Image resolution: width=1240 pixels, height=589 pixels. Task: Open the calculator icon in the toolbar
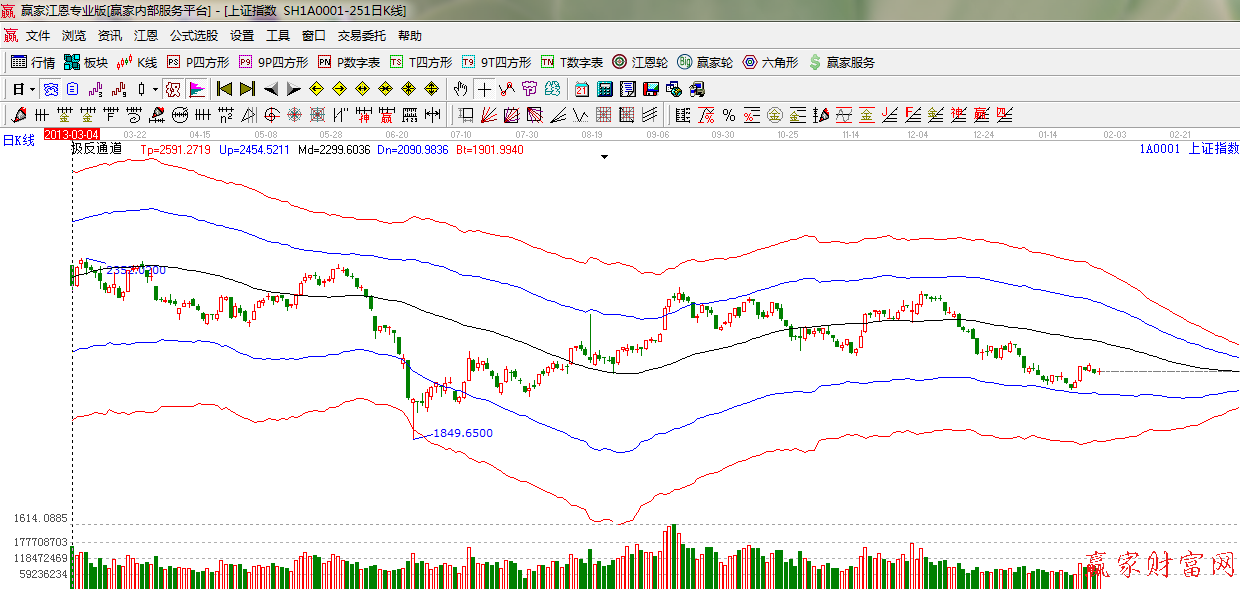pos(605,89)
